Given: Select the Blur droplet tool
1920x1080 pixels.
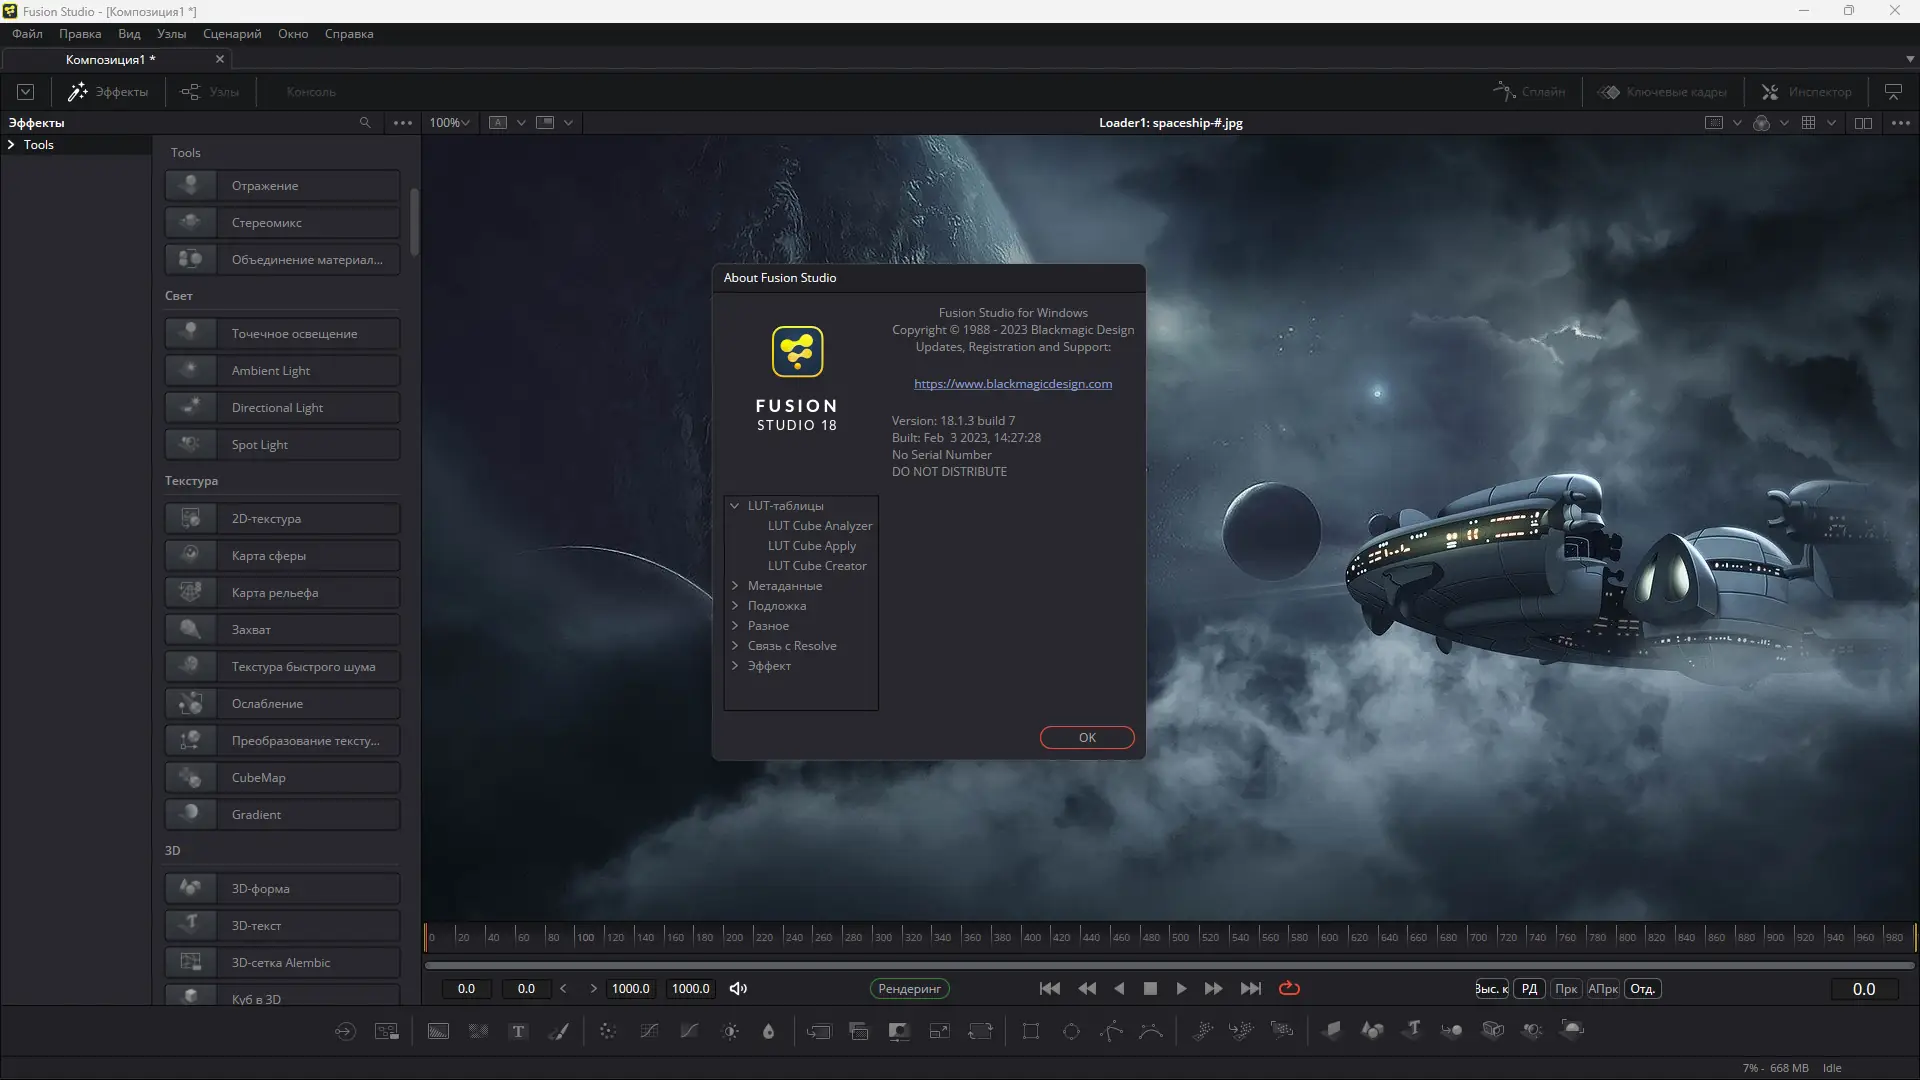Looking at the screenshot, I should pos(768,1031).
